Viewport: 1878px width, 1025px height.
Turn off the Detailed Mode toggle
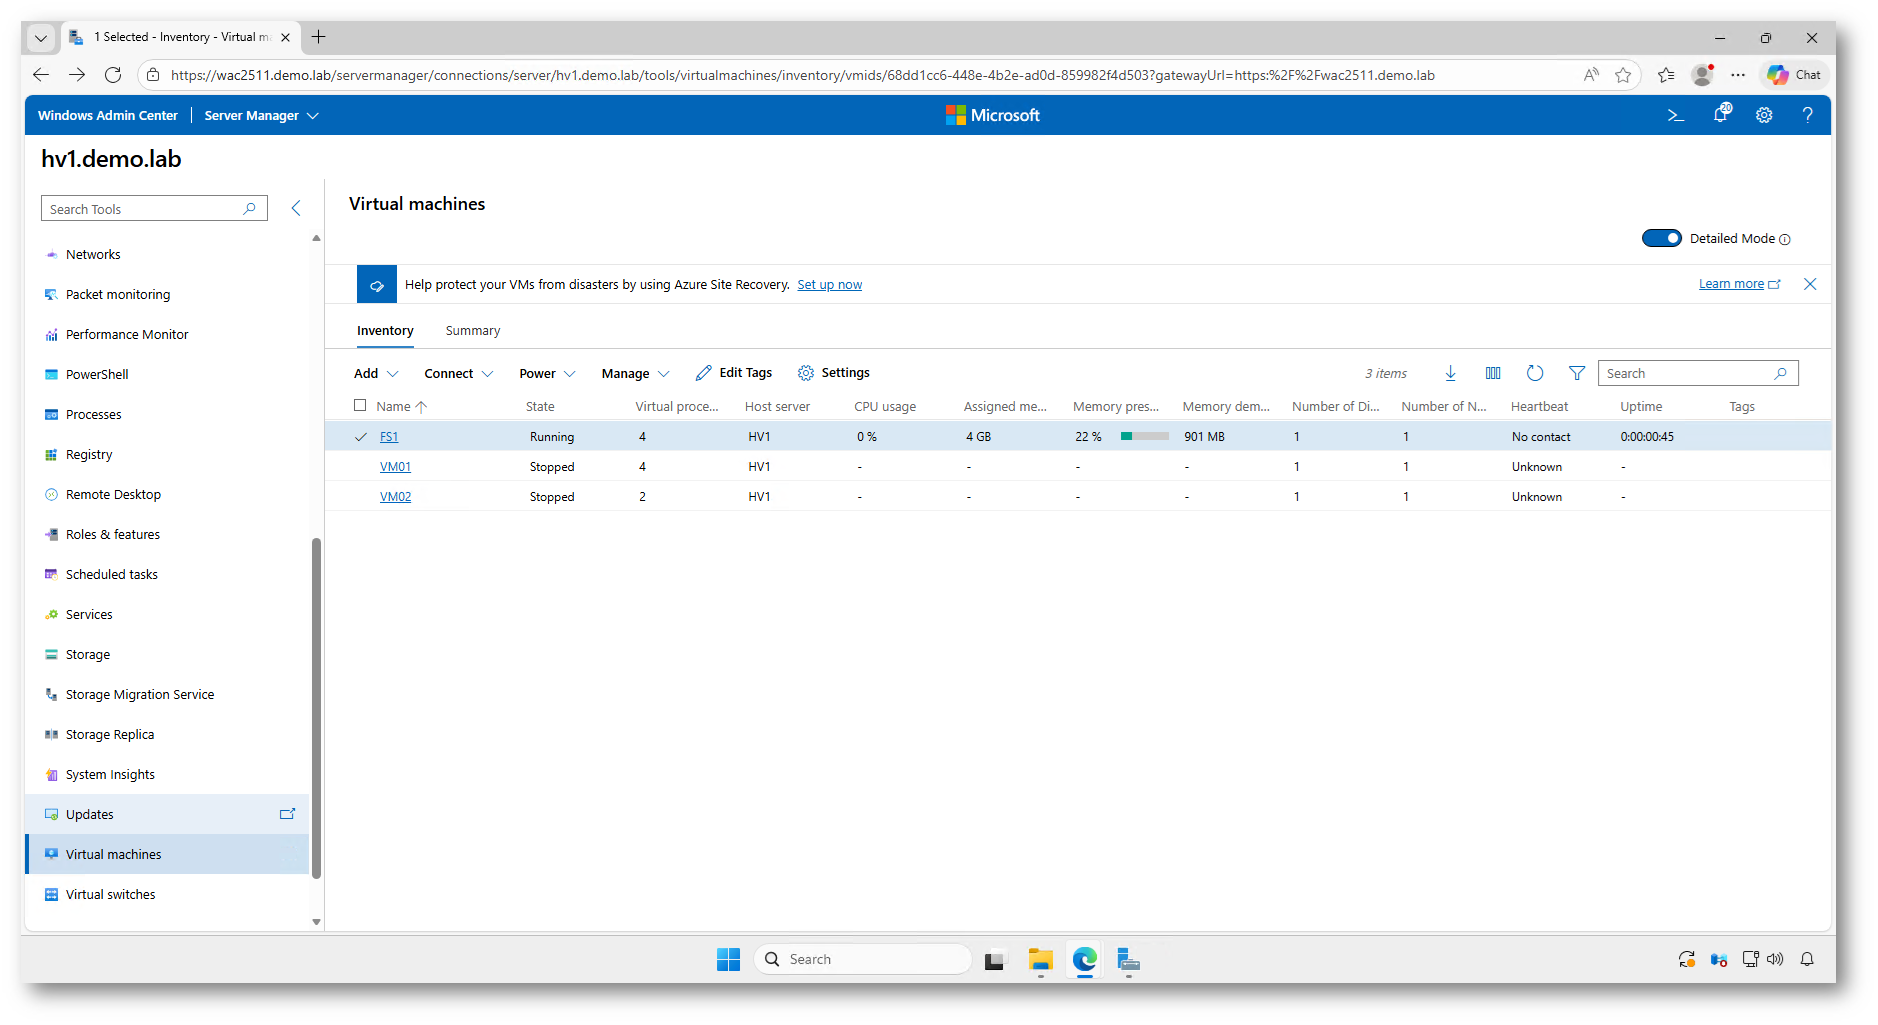click(1661, 238)
